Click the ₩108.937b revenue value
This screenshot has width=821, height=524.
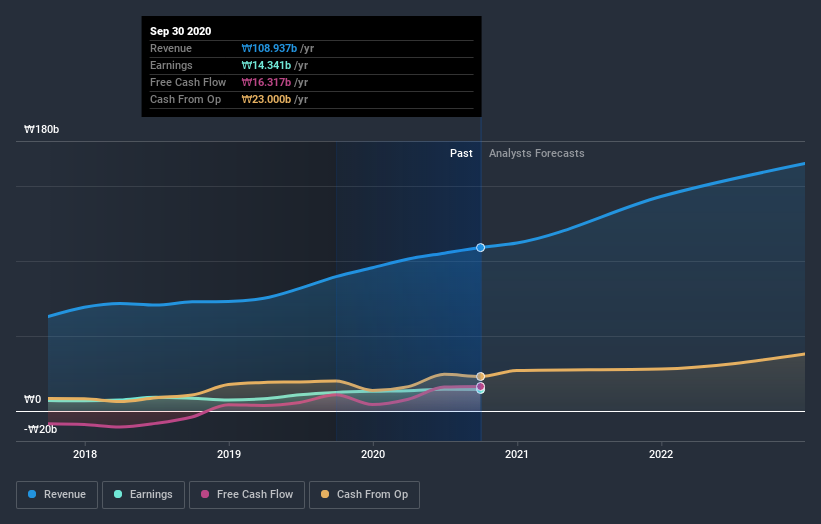click(x=269, y=48)
